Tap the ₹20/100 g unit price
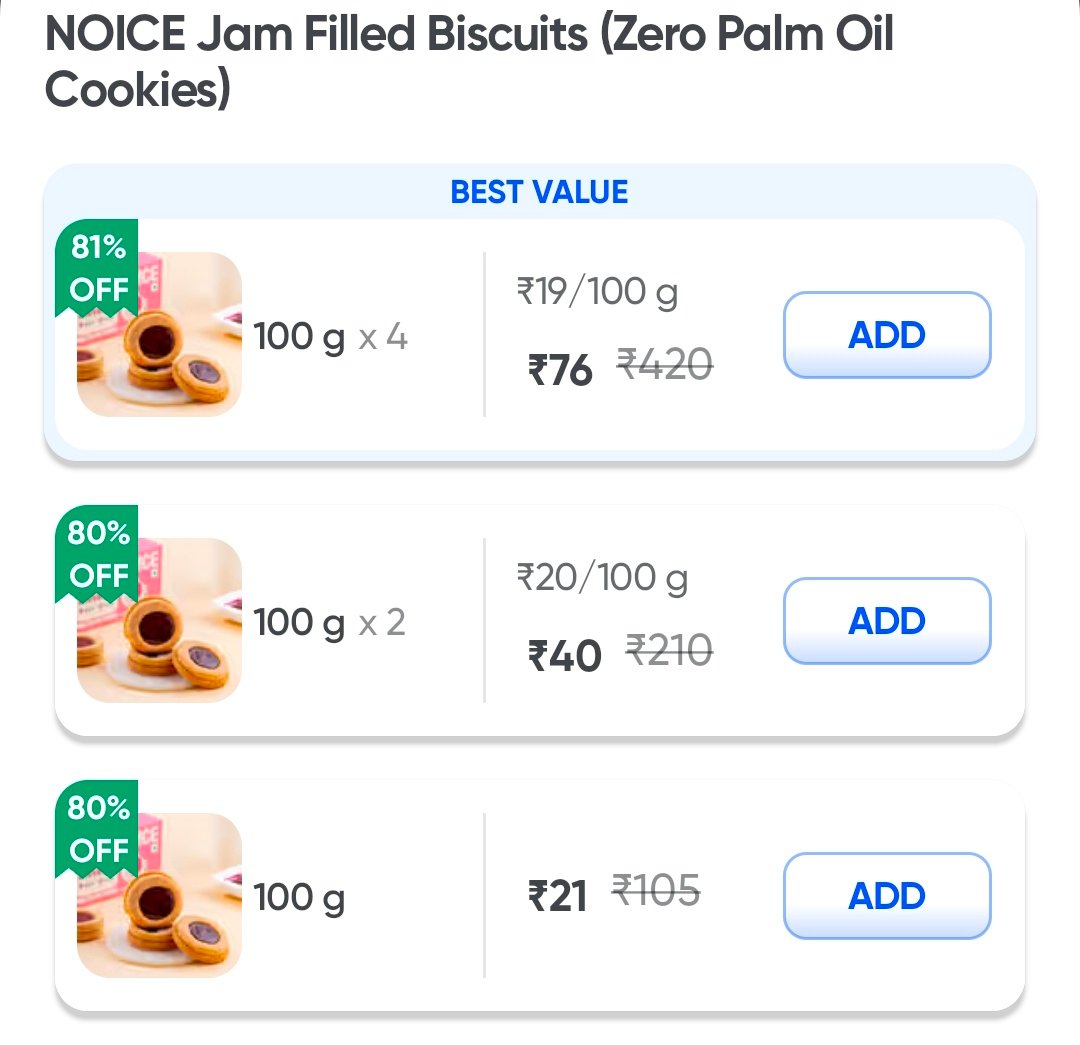The image size is (1080, 1045). click(x=602, y=578)
